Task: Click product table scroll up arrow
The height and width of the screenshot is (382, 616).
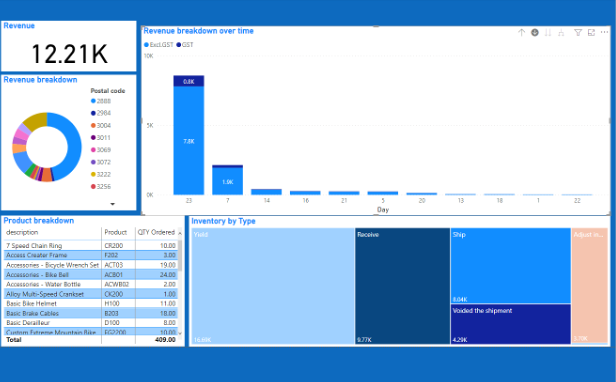Action: (180, 233)
